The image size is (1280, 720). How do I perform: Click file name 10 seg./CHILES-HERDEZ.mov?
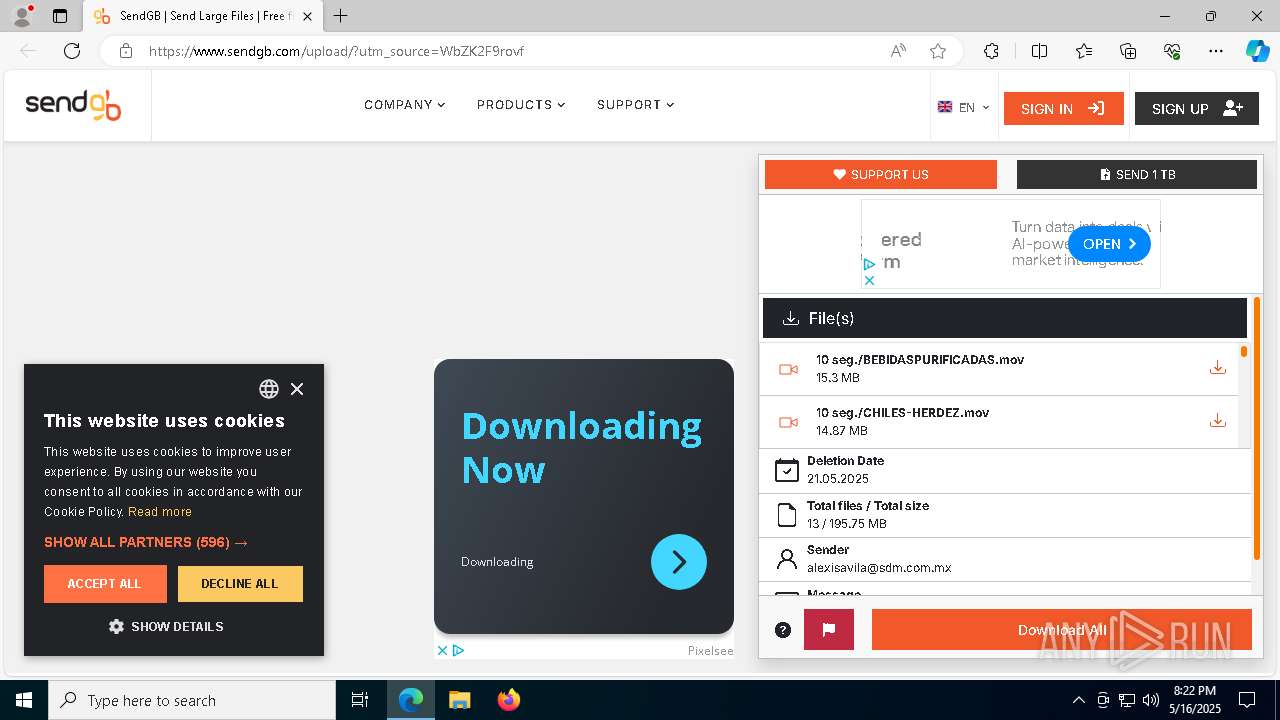(x=903, y=412)
